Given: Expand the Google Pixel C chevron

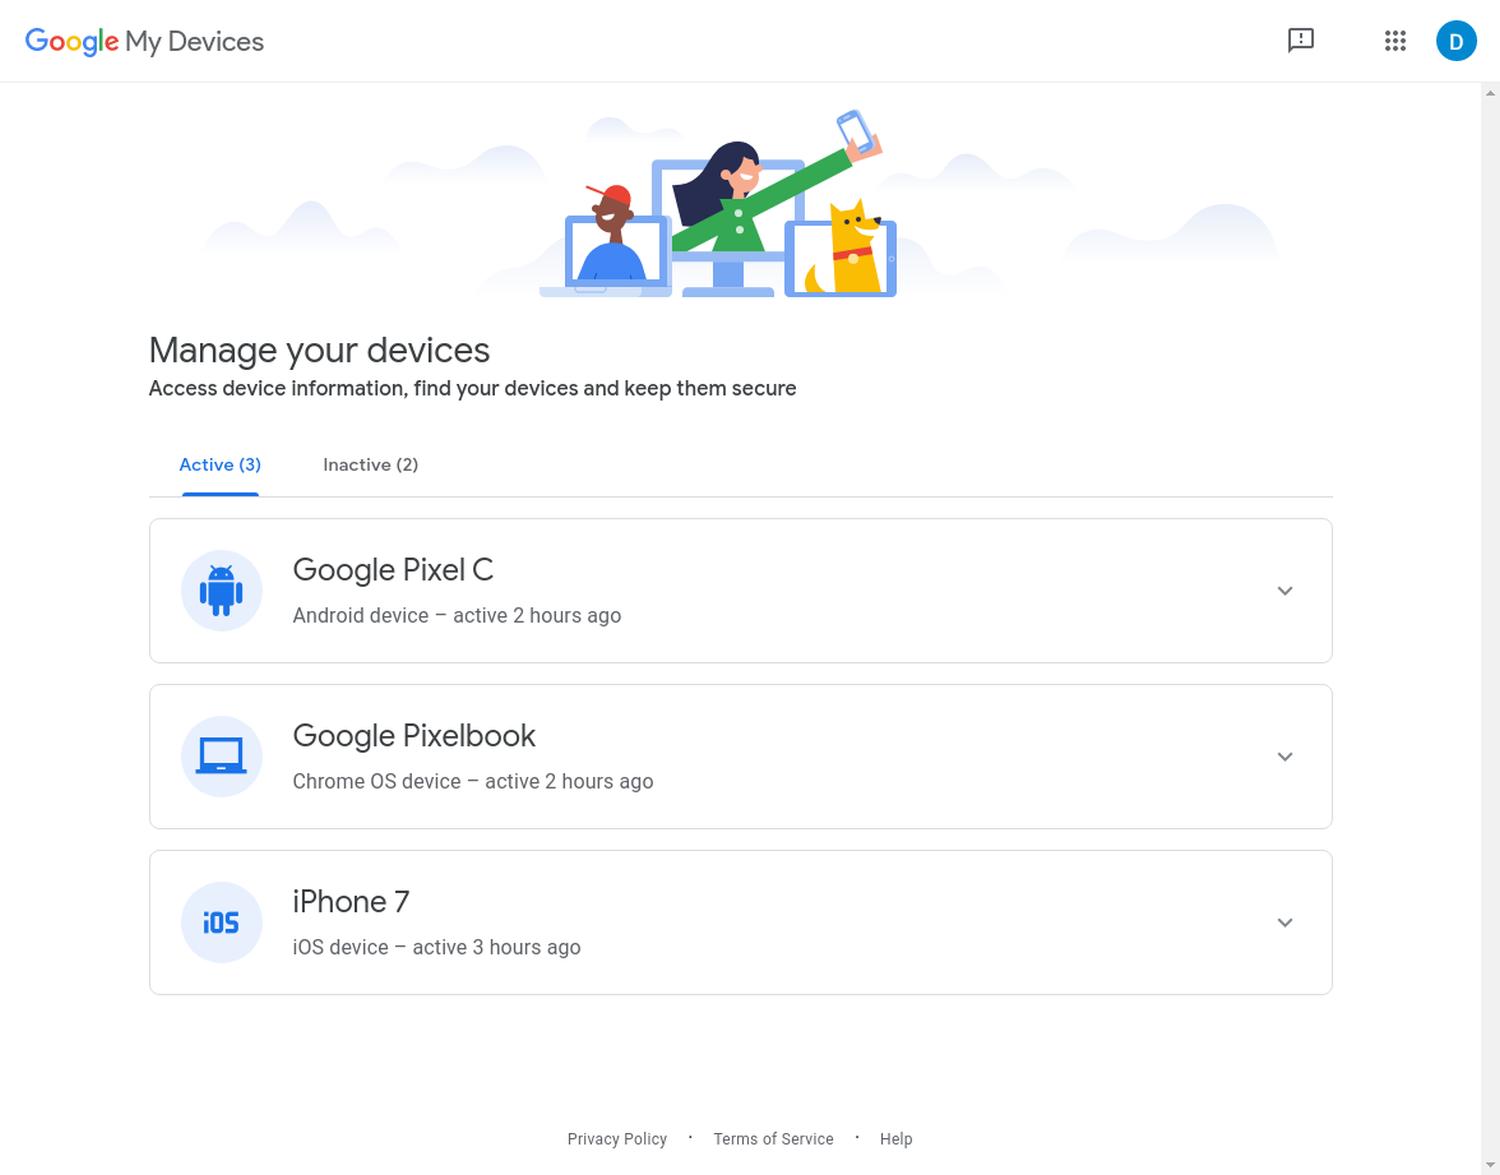Looking at the screenshot, I should [x=1285, y=591].
